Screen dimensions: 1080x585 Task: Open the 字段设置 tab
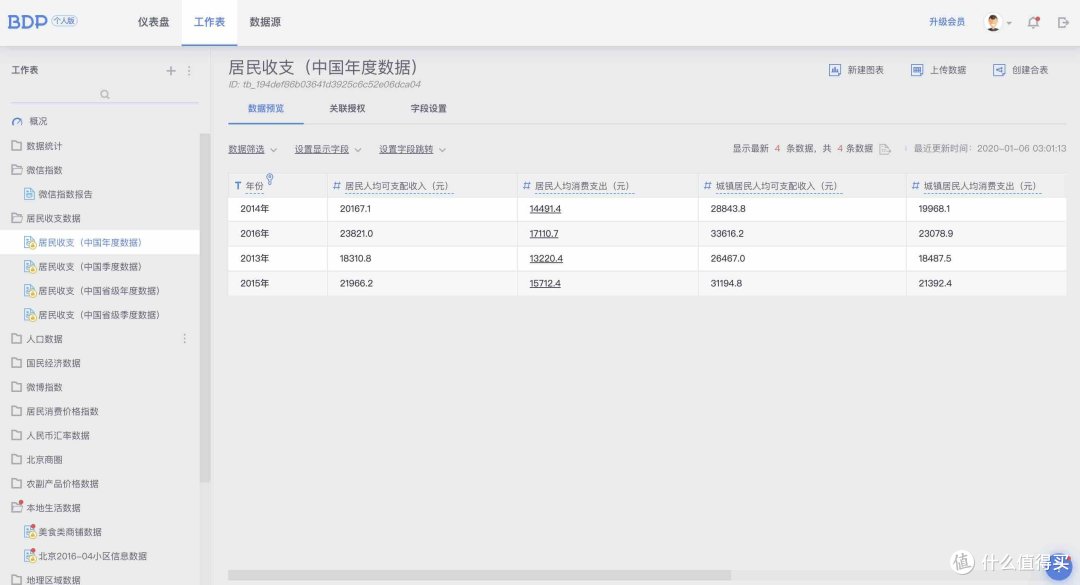[428, 109]
